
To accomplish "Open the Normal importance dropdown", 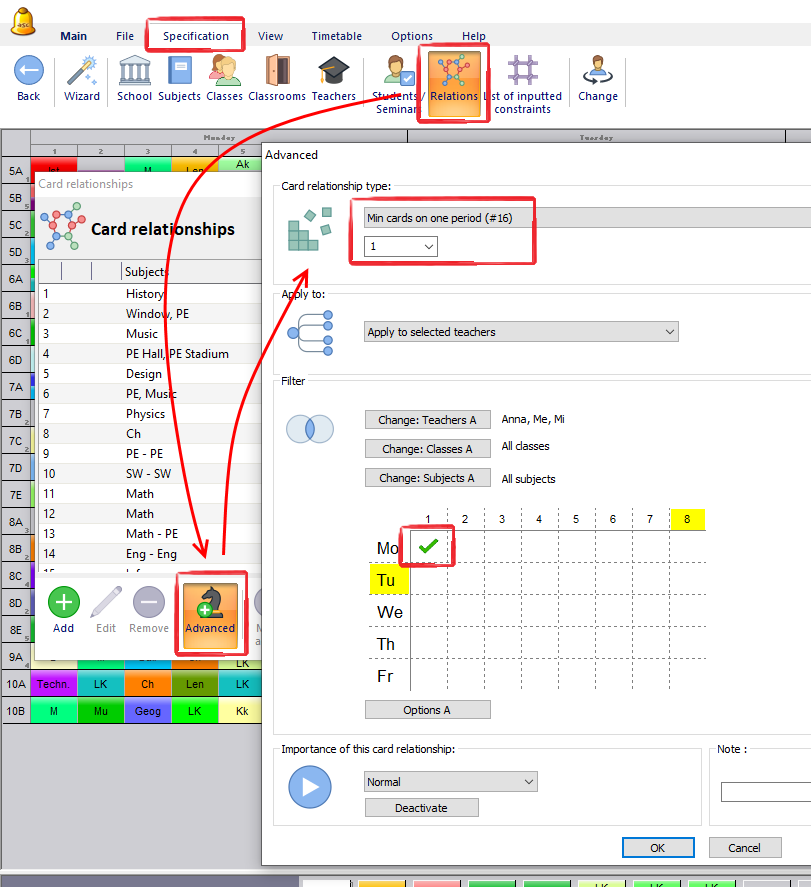I will tap(450, 782).
